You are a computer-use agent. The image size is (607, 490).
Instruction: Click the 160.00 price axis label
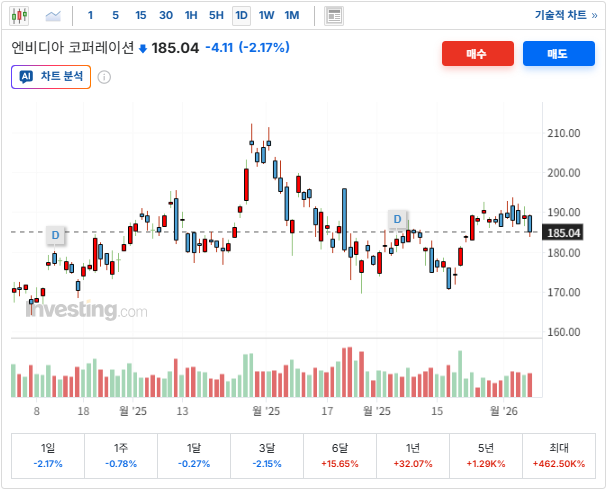(564, 332)
